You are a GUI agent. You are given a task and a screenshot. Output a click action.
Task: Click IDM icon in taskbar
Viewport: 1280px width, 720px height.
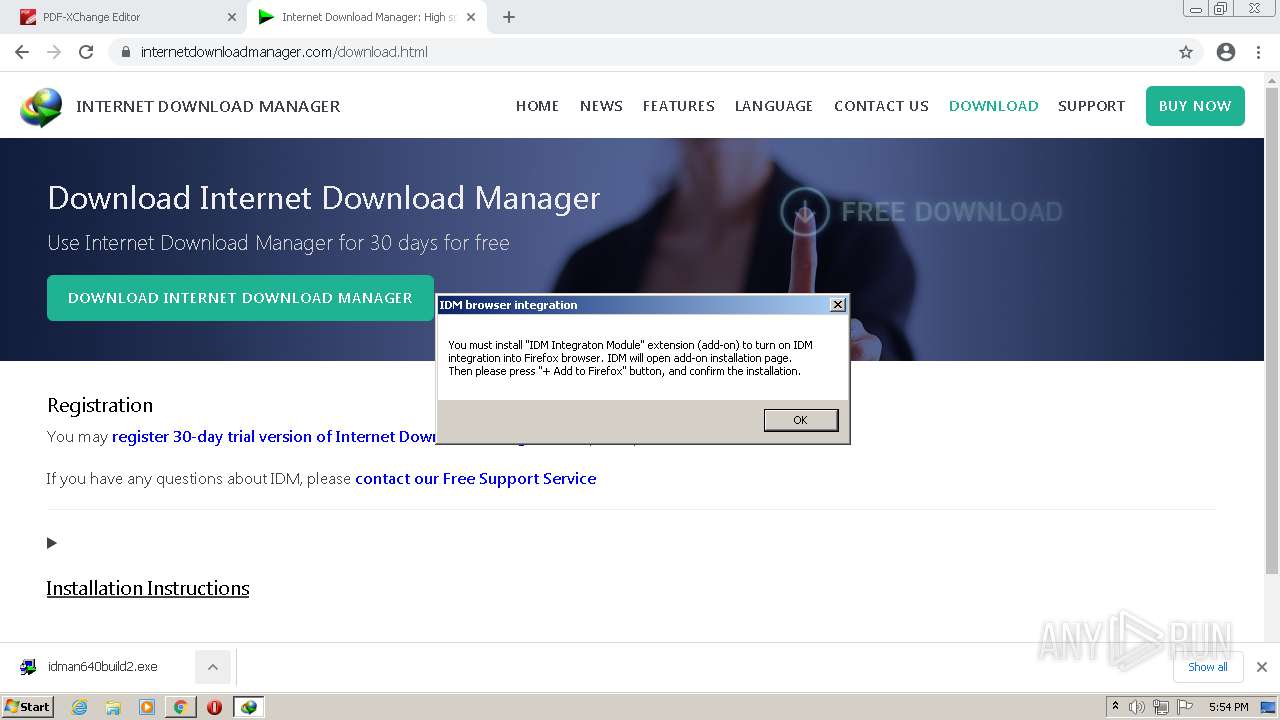pos(248,707)
